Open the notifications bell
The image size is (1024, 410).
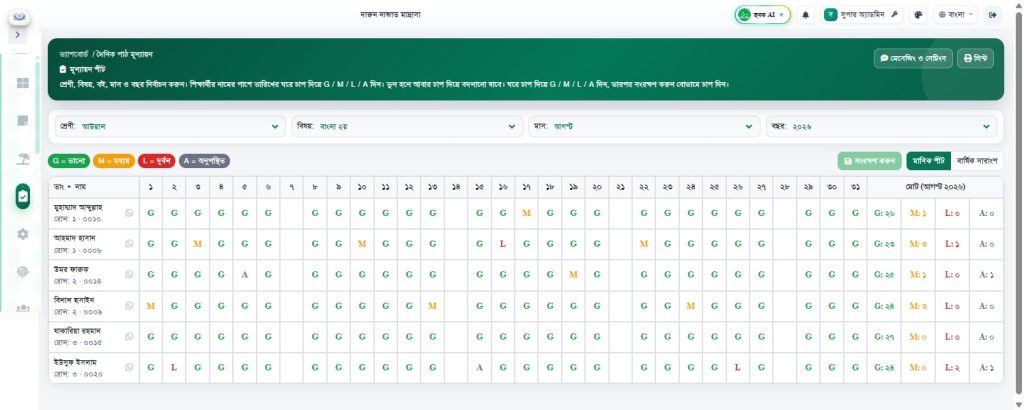pos(806,14)
